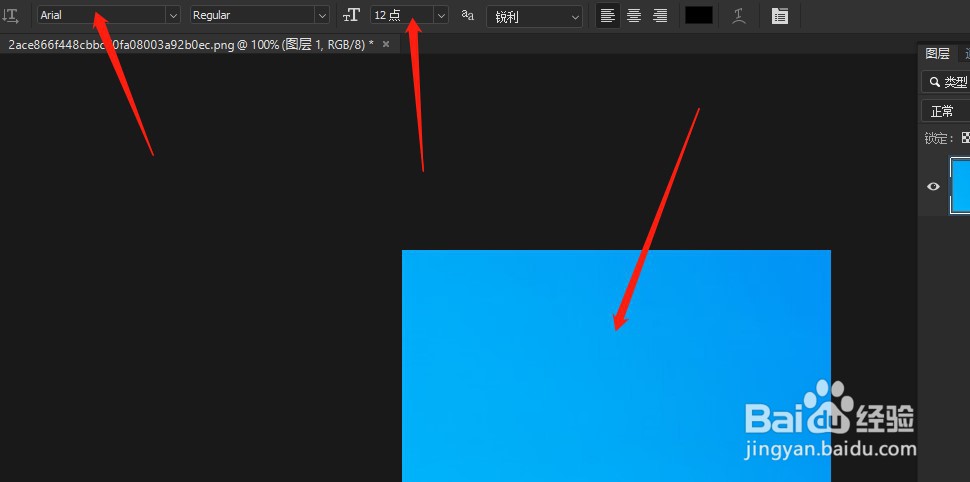This screenshot has width=970, height=482.
Task: Open the font size dropdown arrow
Action: pos(441,15)
